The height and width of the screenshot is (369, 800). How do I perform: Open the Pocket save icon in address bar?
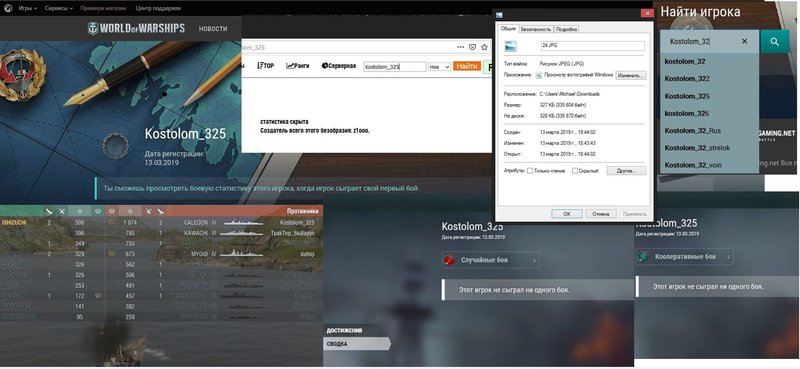pyautogui.click(x=472, y=47)
